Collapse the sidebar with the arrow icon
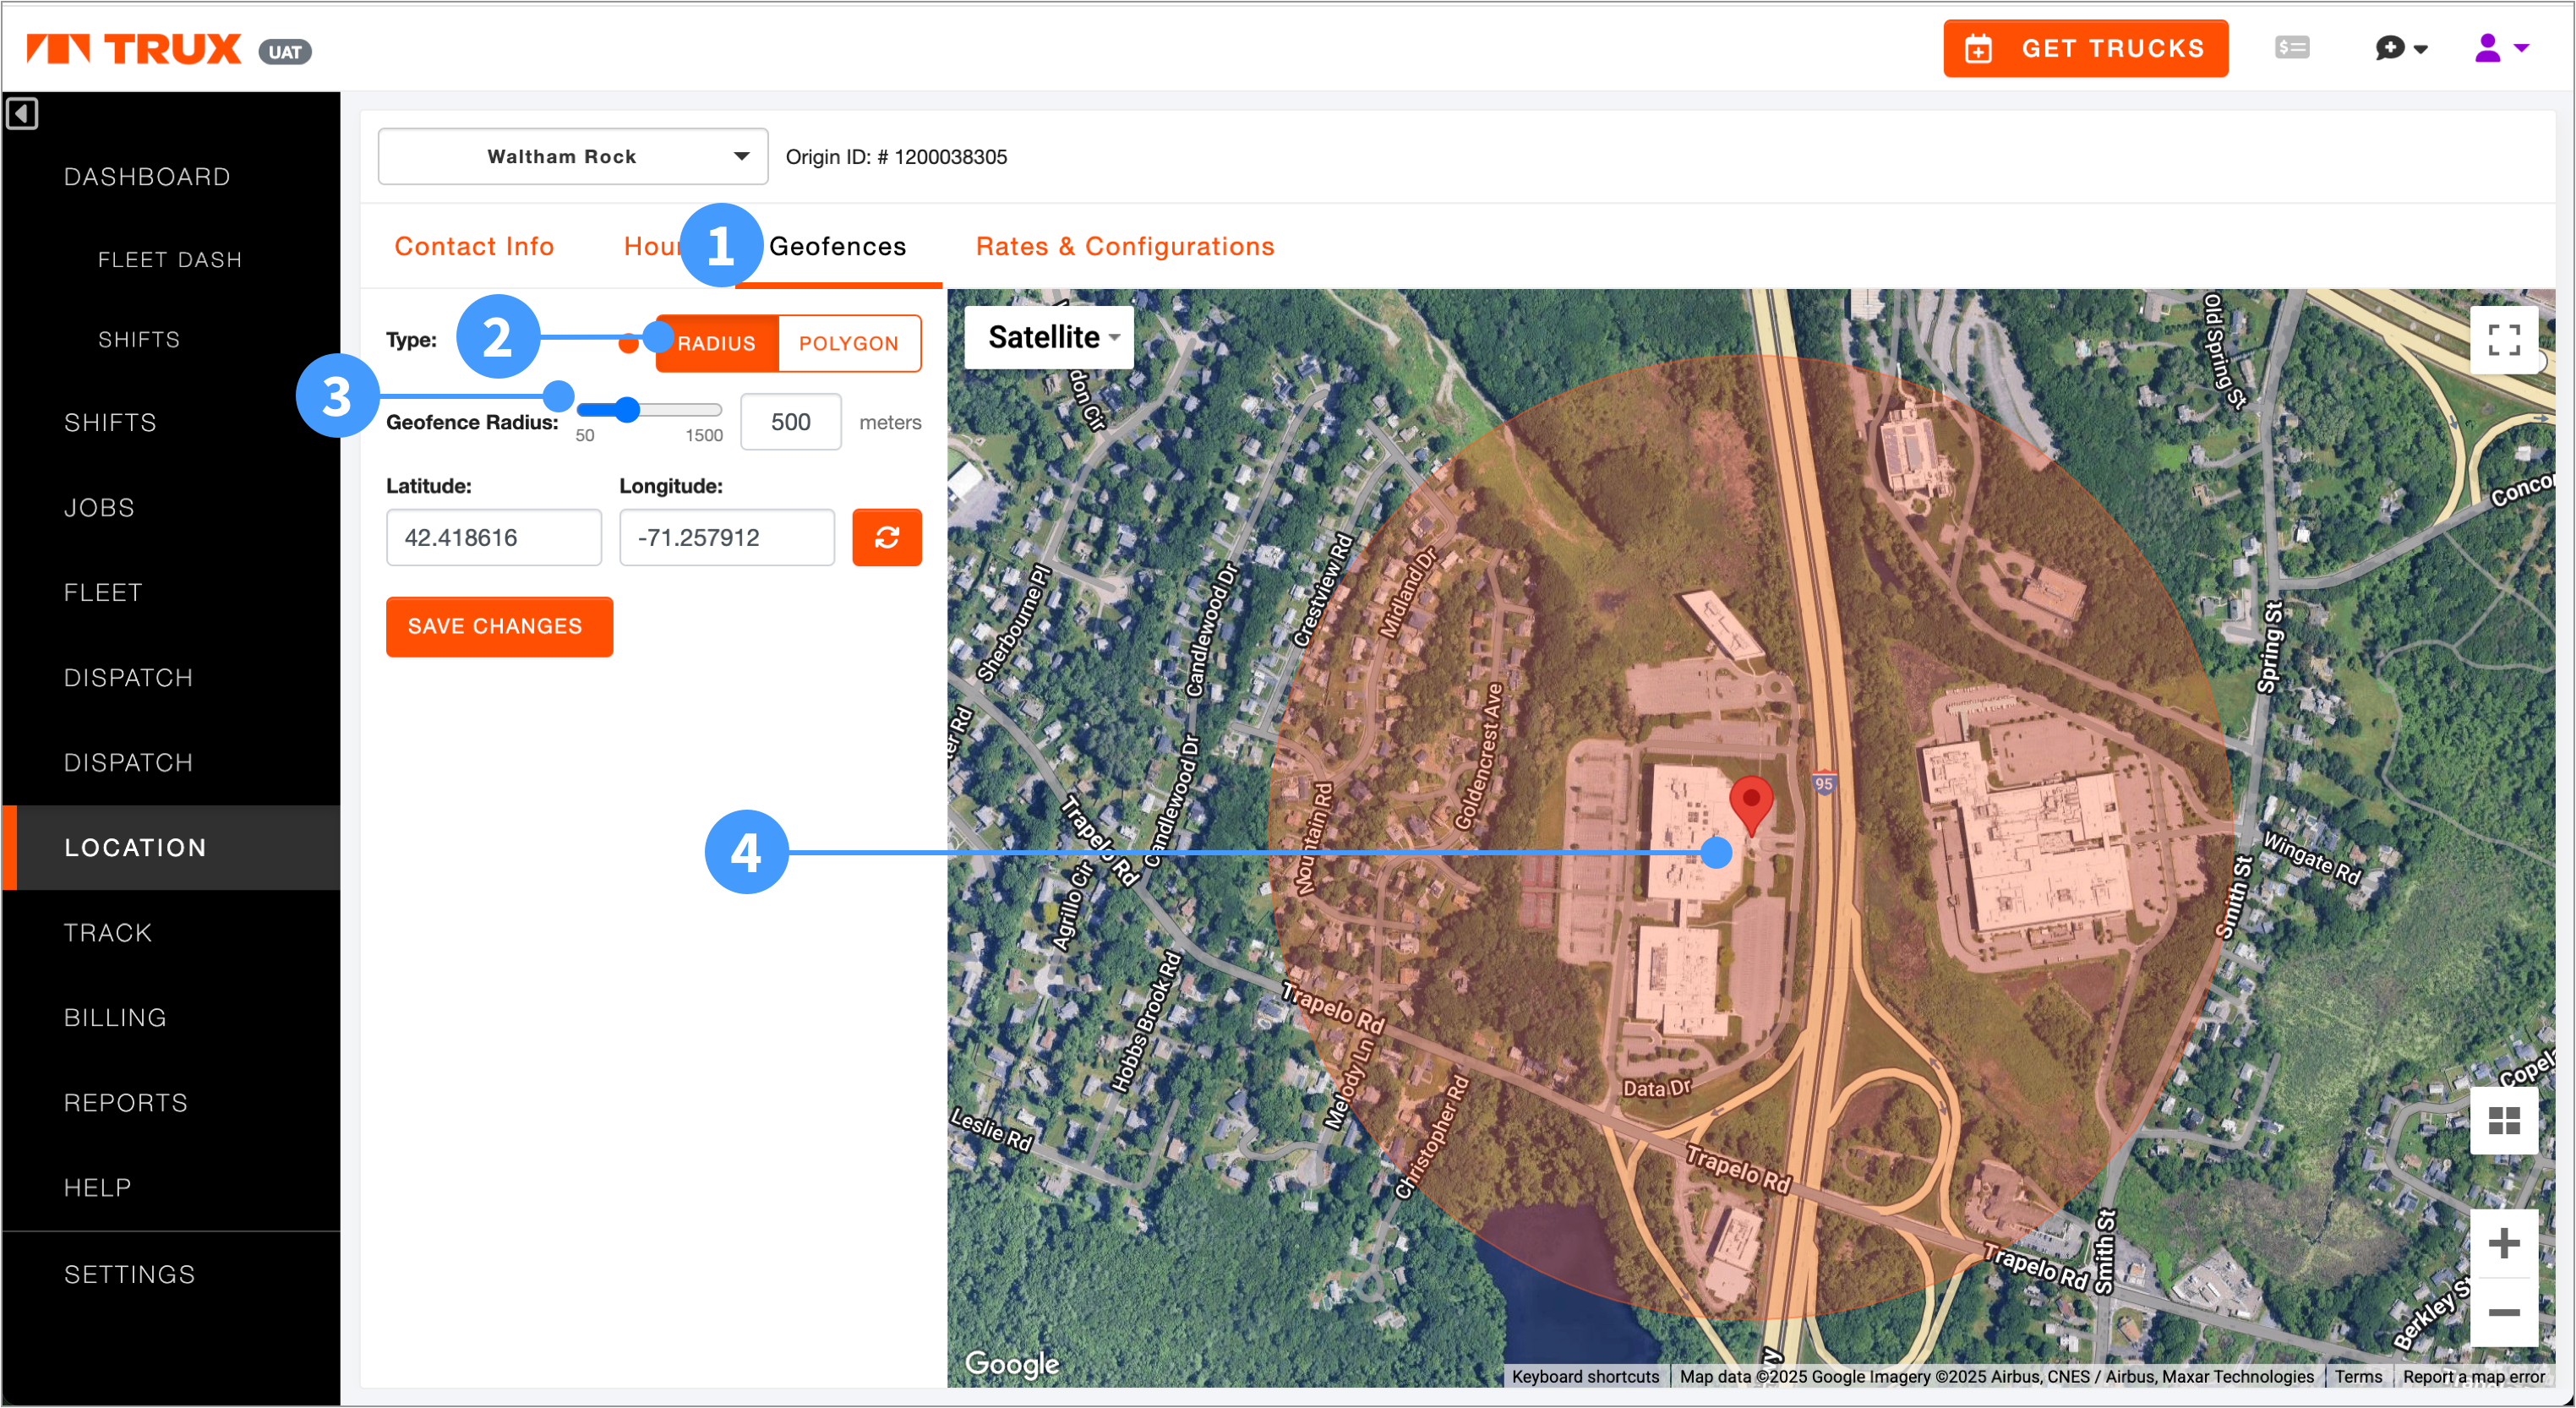The height and width of the screenshot is (1408, 2576). pyautogui.click(x=22, y=114)
